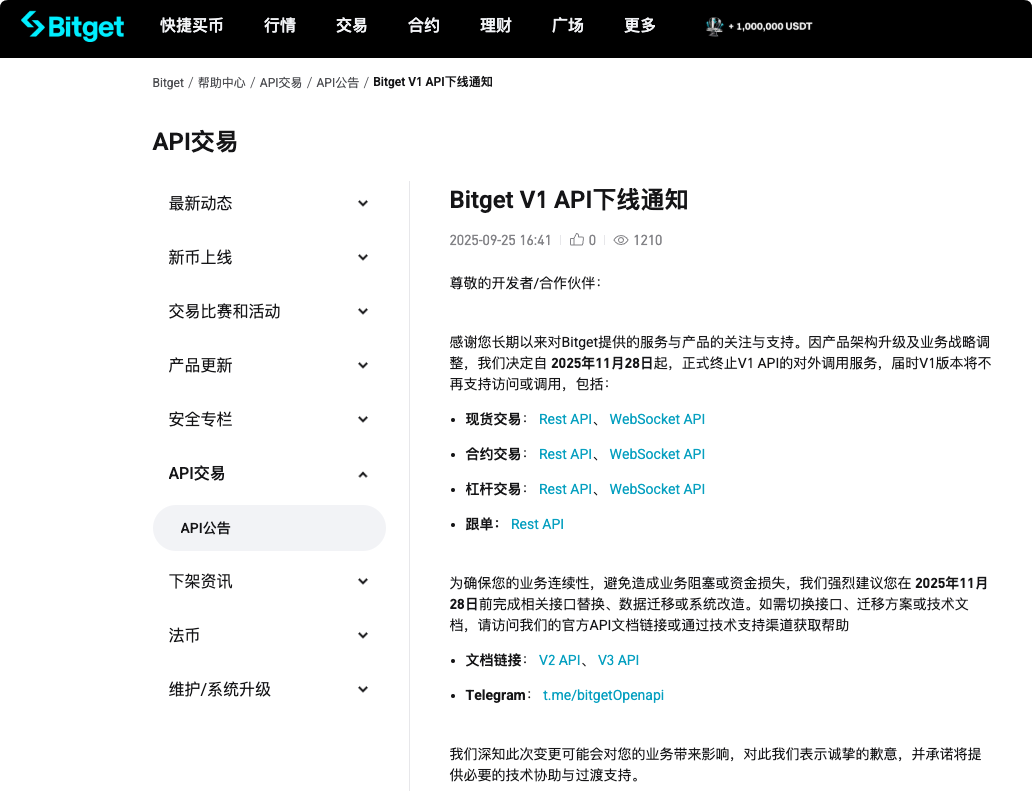
Task: Open the 合约交易 WebSocket API link
Action: tap(657, 454)
